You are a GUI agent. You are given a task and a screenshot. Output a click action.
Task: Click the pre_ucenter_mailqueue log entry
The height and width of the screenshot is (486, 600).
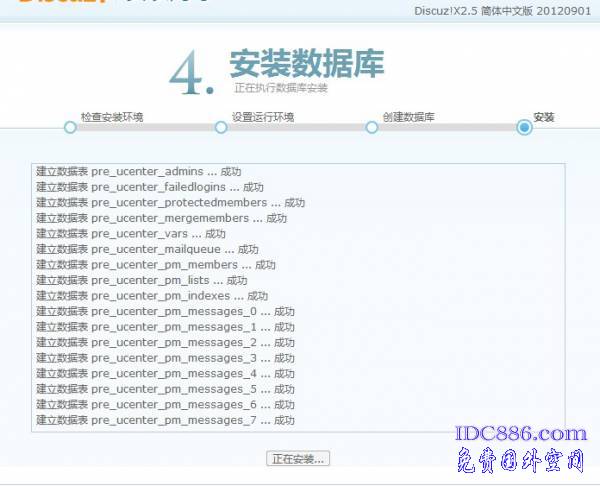pyautogui.click(x=147, y=249)
